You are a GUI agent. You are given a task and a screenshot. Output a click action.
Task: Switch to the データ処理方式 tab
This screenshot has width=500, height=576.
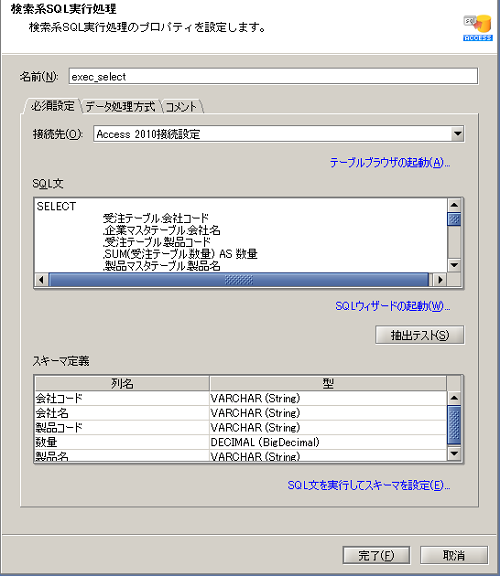click(120, 107)
